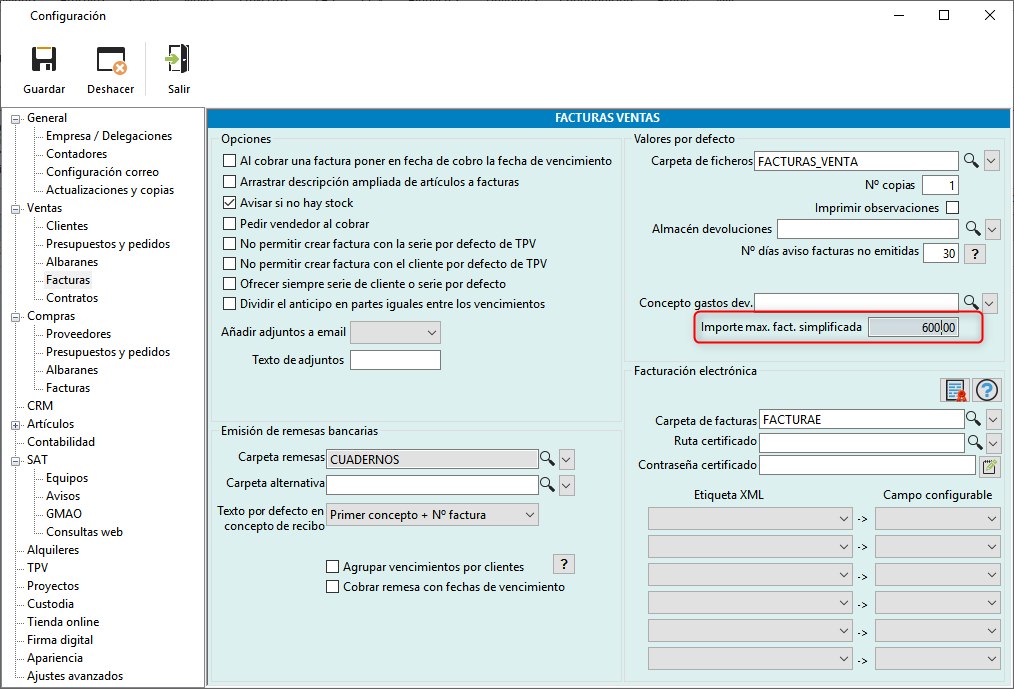Open help for Nº días aviso facturas
1014x689 pixels.
[975, 253]
